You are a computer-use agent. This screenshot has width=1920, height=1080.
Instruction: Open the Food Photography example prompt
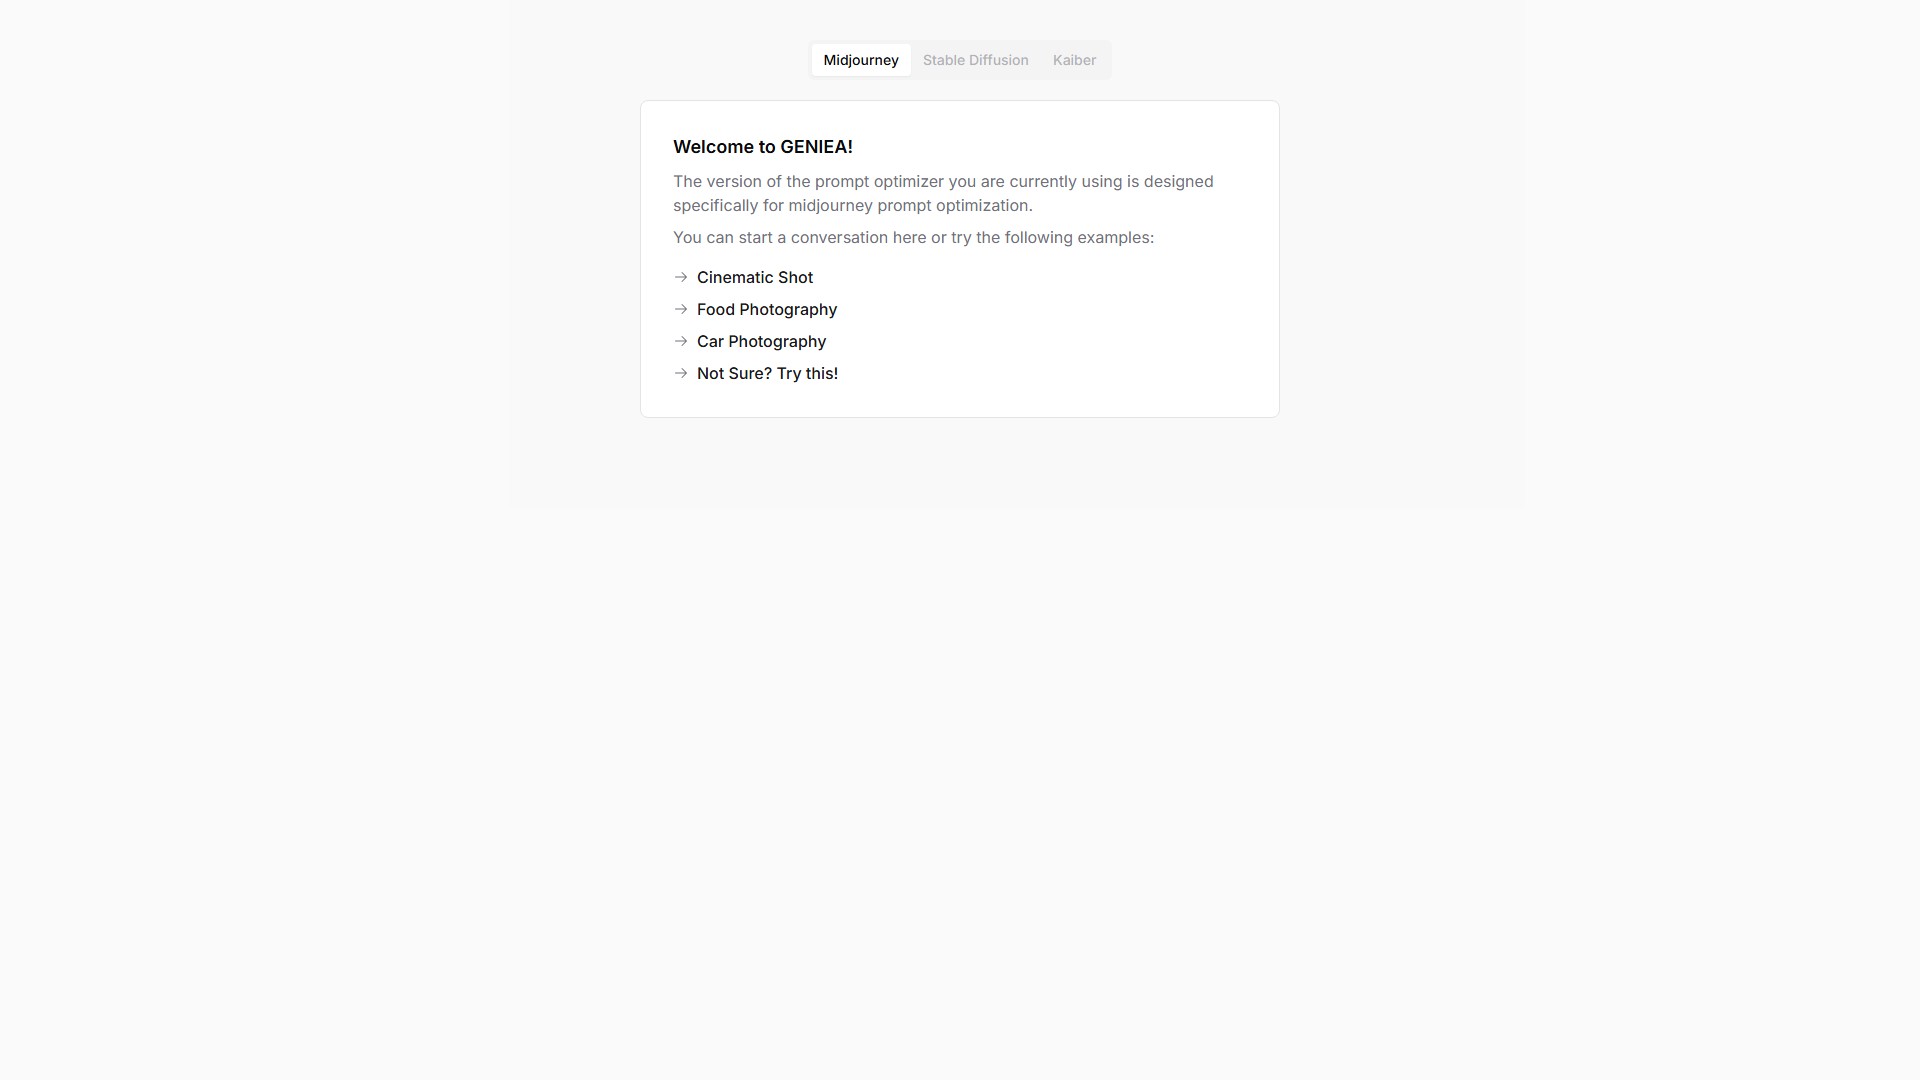(767, 309)
